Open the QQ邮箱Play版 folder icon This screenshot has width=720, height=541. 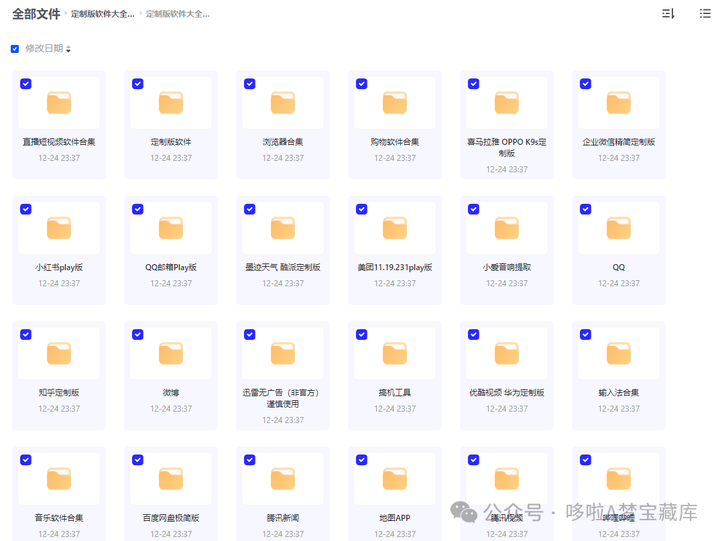click(x=171, y=228)
